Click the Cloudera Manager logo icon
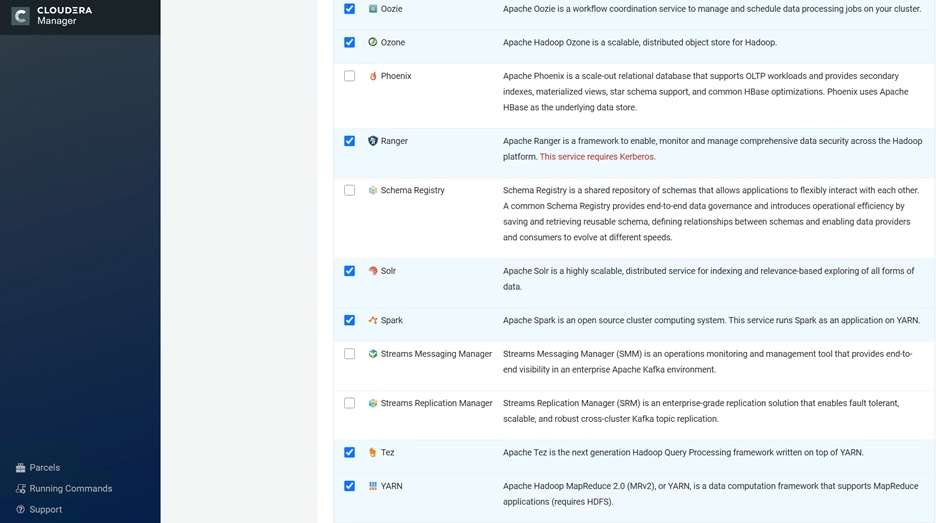Screen dimensions: 936x523 tap(20, 16)
